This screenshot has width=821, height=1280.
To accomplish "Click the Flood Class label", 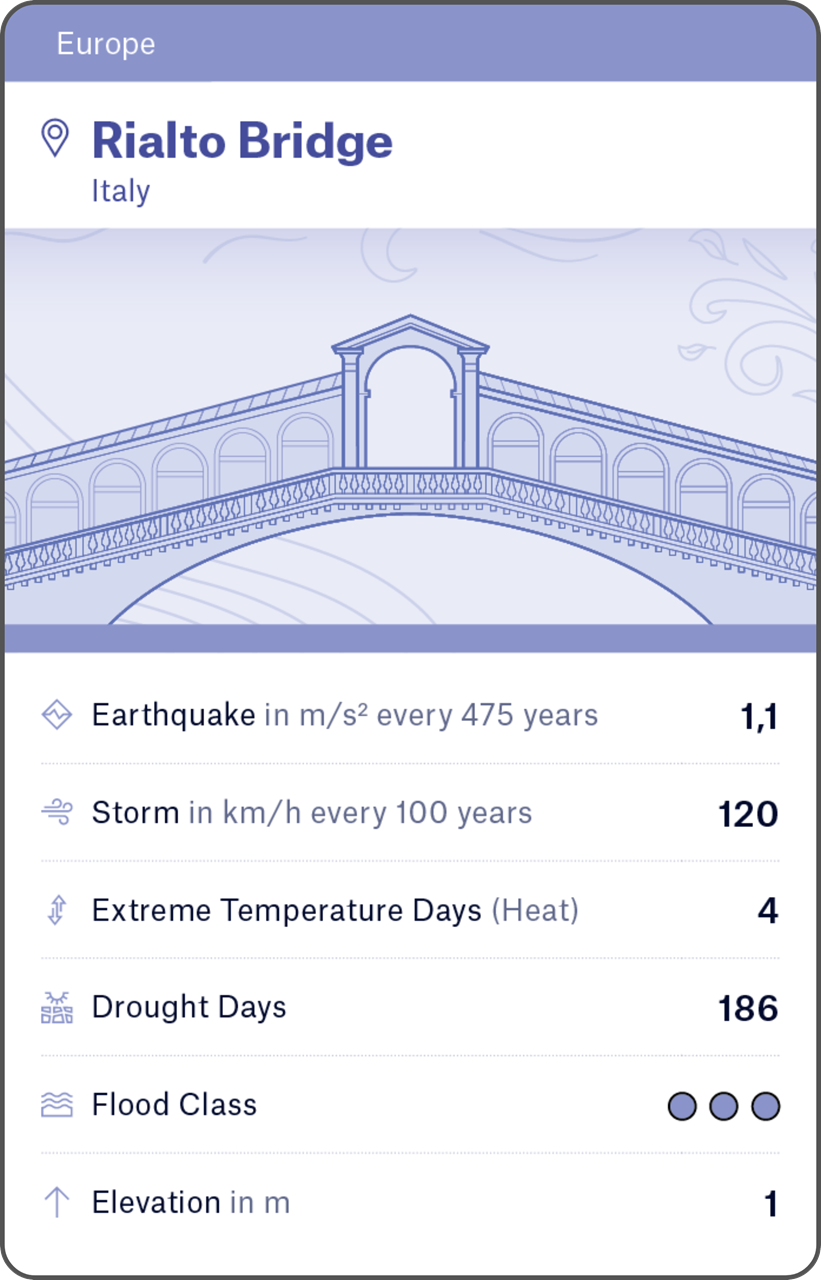I will (174, 1105).
